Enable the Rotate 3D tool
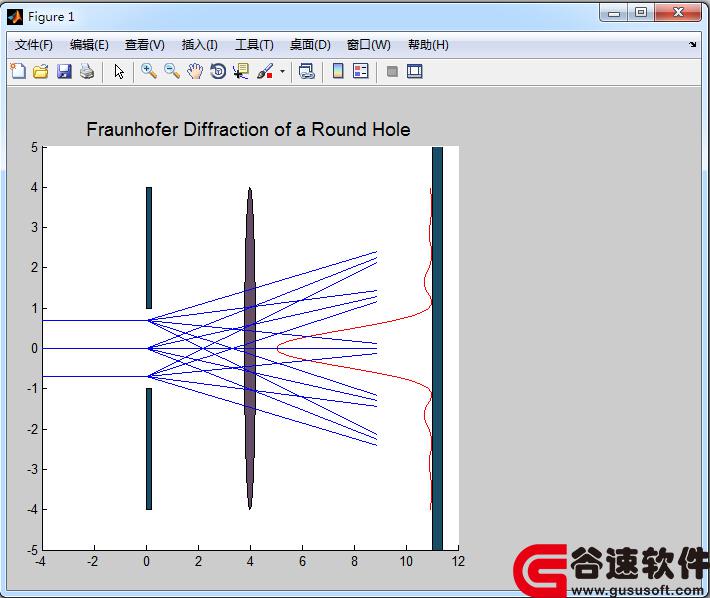710x598 pixels. coord(218,71)
